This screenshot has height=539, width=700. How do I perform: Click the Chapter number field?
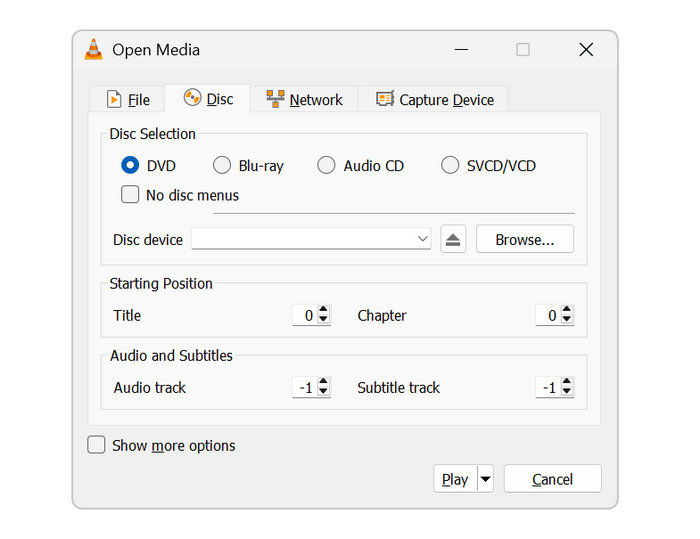[x=548, y=315]
